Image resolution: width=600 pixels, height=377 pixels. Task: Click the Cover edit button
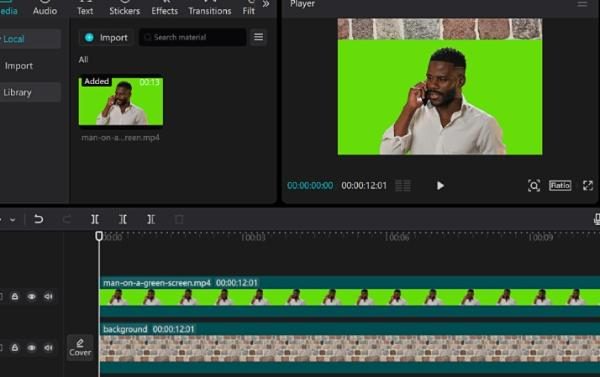click(x=80, y=347)
